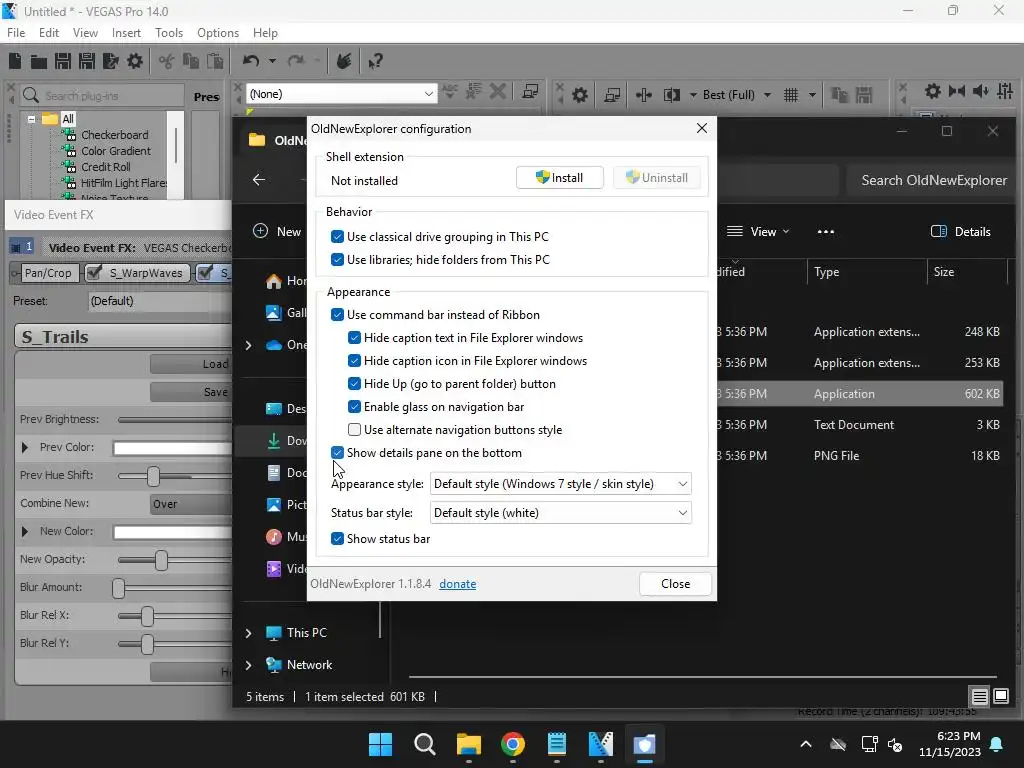Open the Edit menu in VEGAS Pro
Screen dimensions: 1024x768
pos(49,33)
